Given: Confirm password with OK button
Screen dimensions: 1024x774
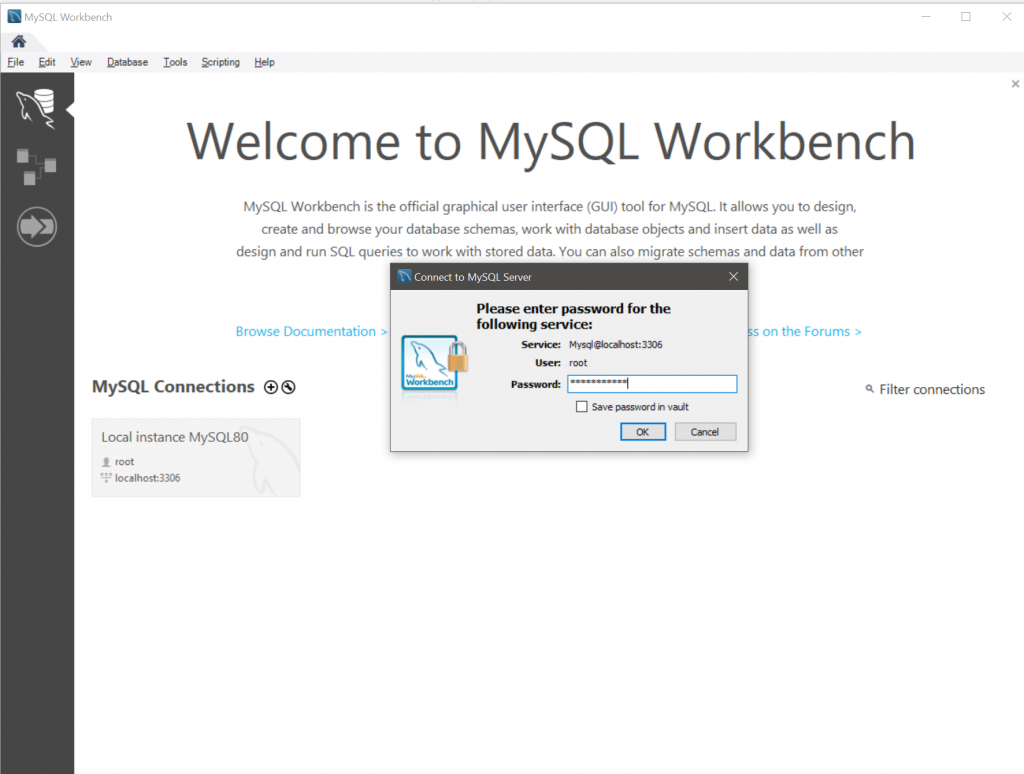Looking at the screenshot, I should click(643, 432).
